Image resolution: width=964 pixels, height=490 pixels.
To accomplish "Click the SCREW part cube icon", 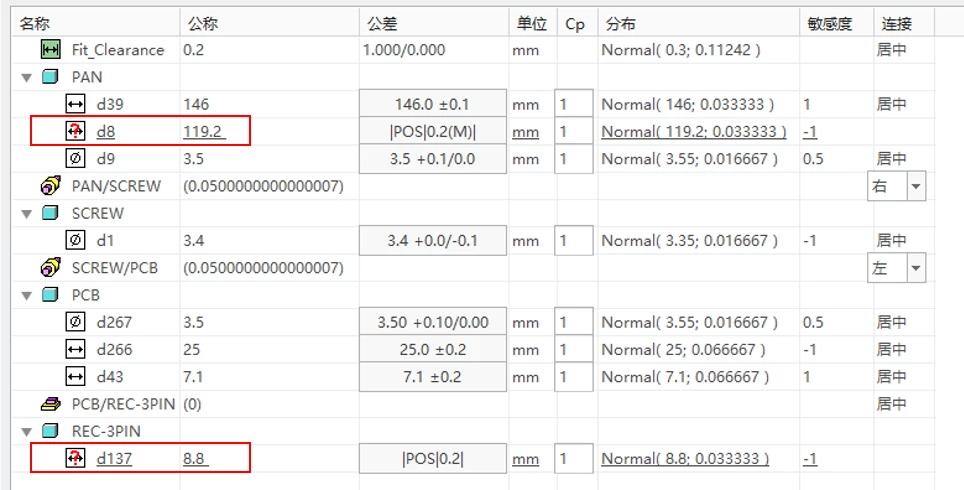I will click(50, 213).
